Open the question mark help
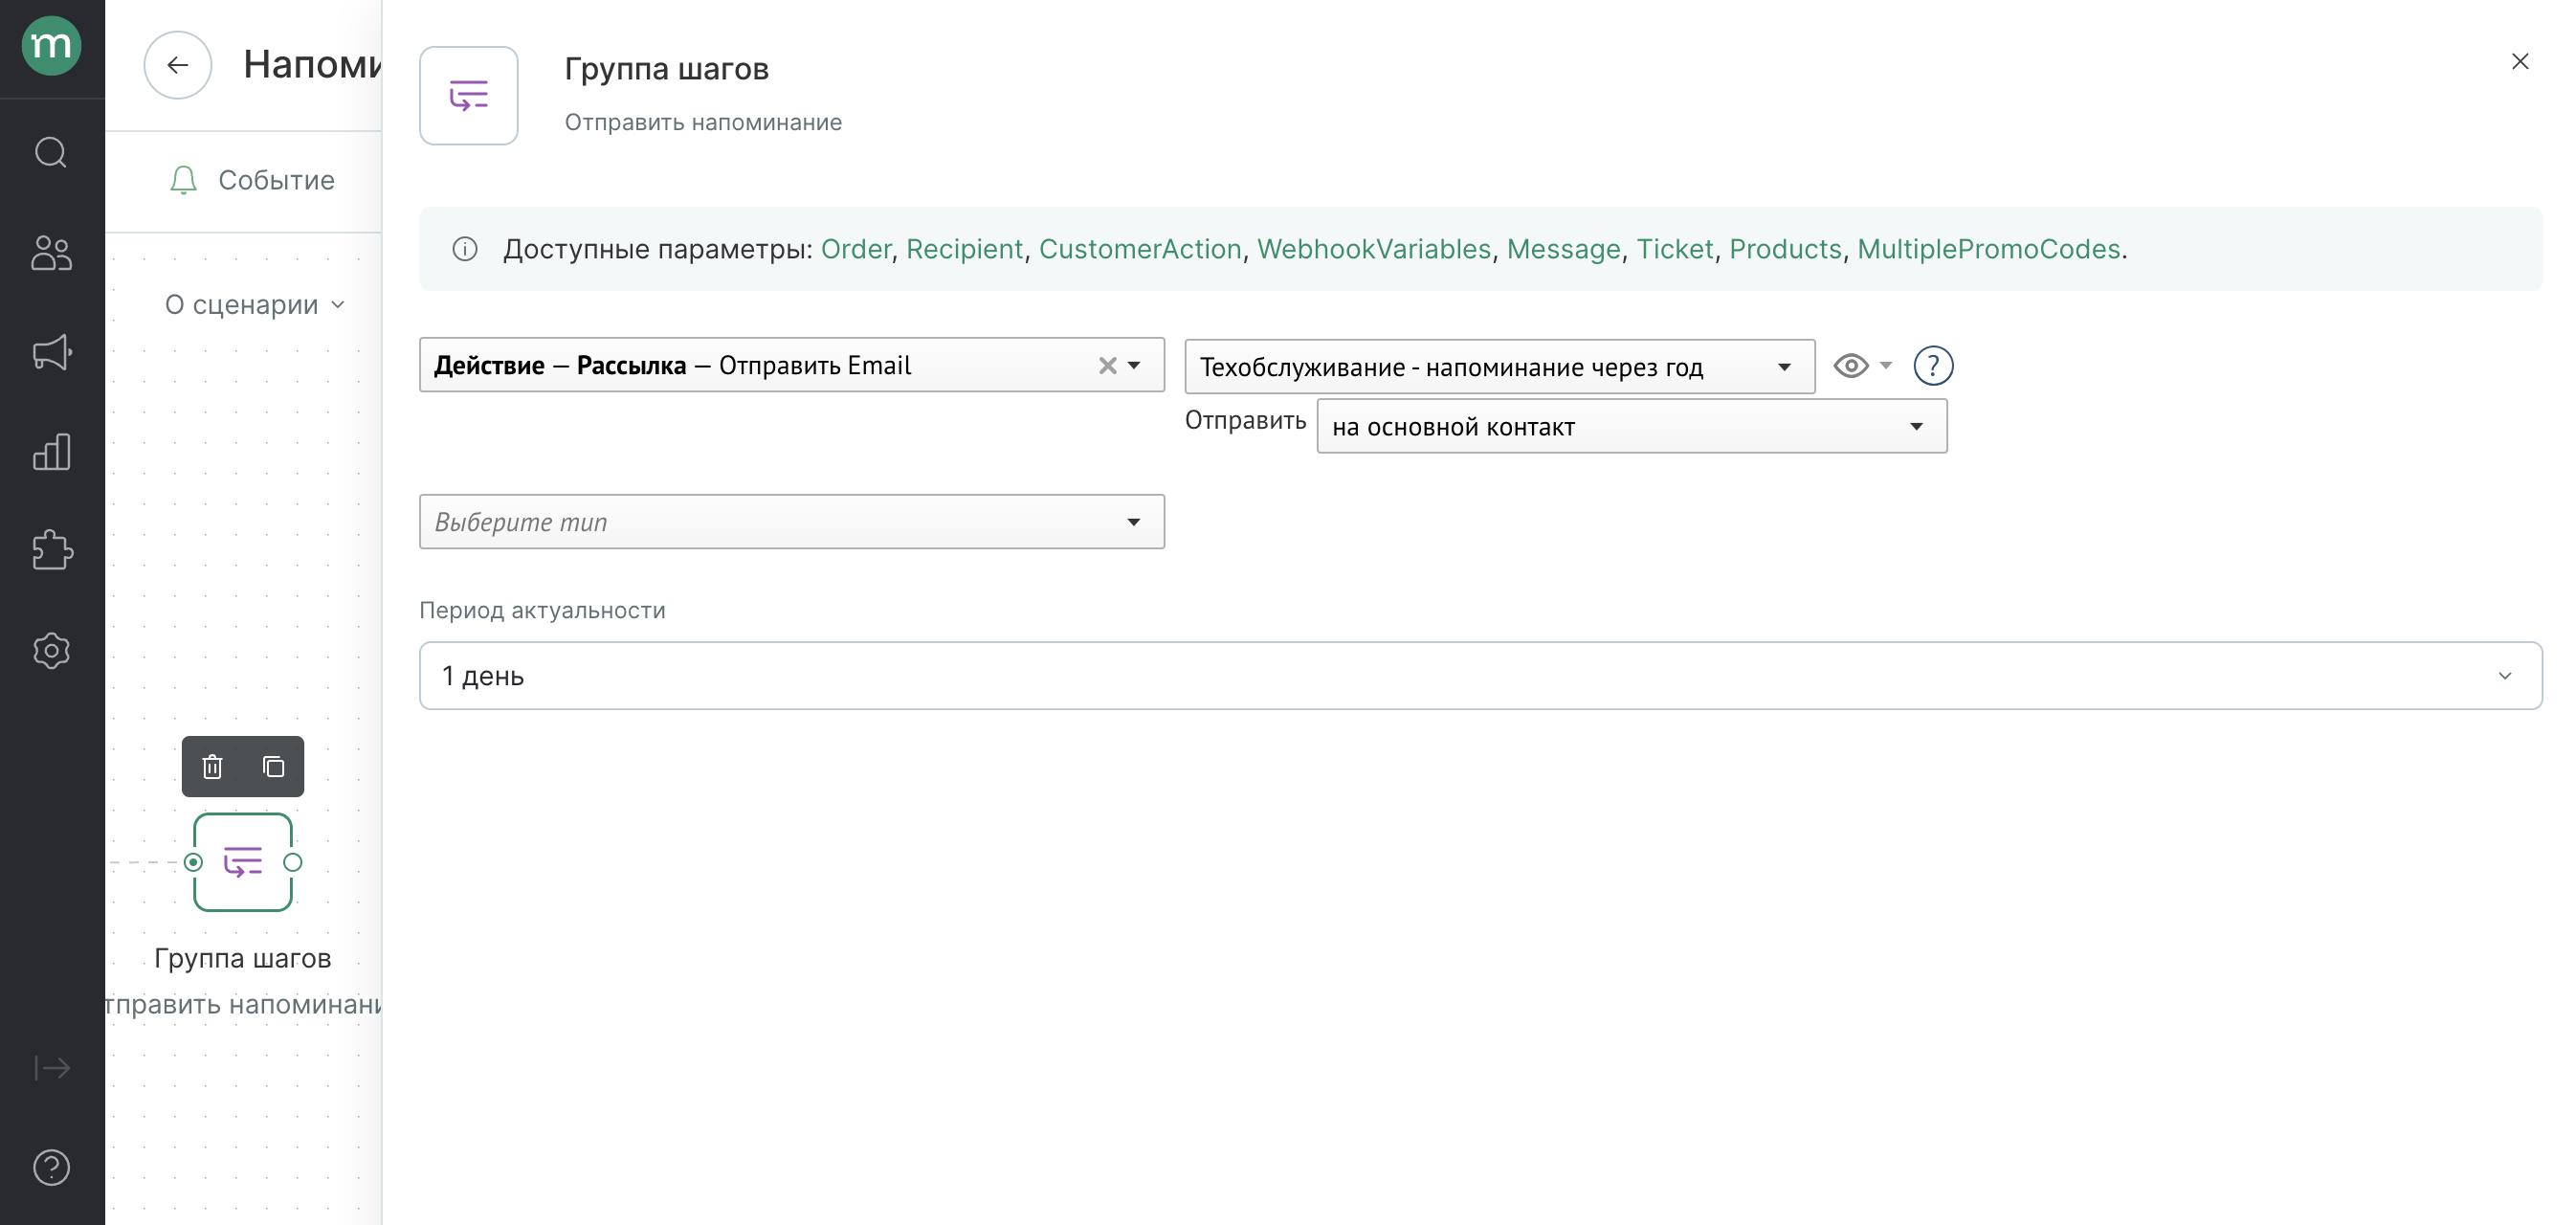 pos(1933,366)
